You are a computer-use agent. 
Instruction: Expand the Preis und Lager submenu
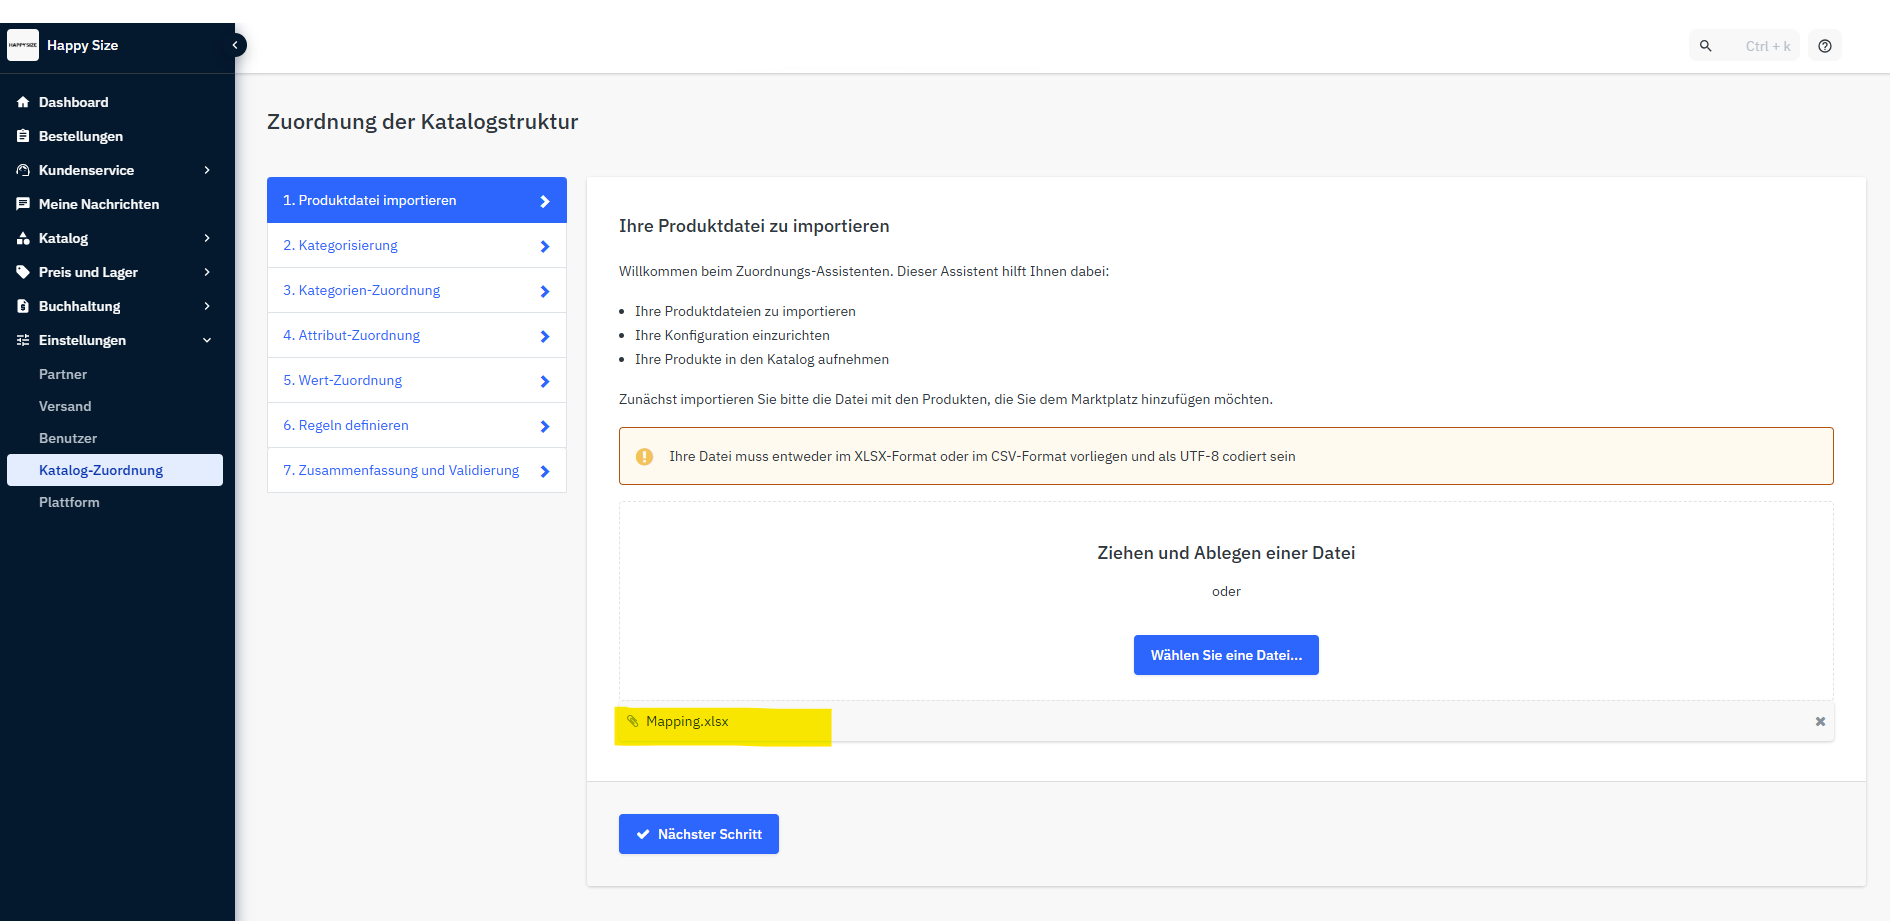[207, 272]
